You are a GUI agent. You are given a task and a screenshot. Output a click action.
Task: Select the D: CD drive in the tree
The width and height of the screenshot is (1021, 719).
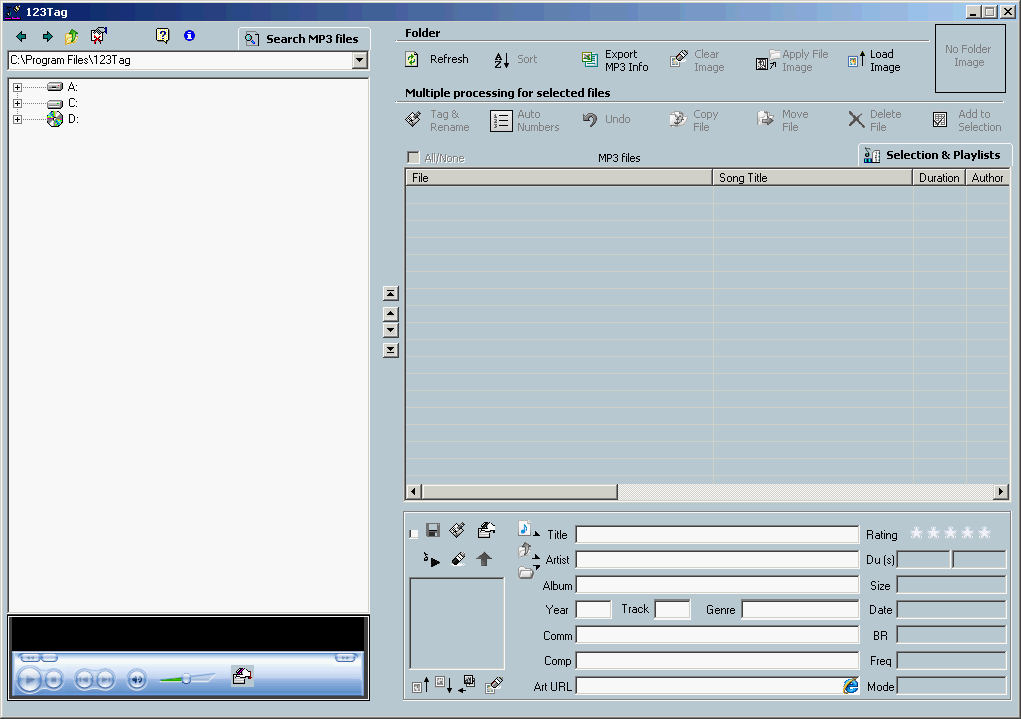click(63, 119)
